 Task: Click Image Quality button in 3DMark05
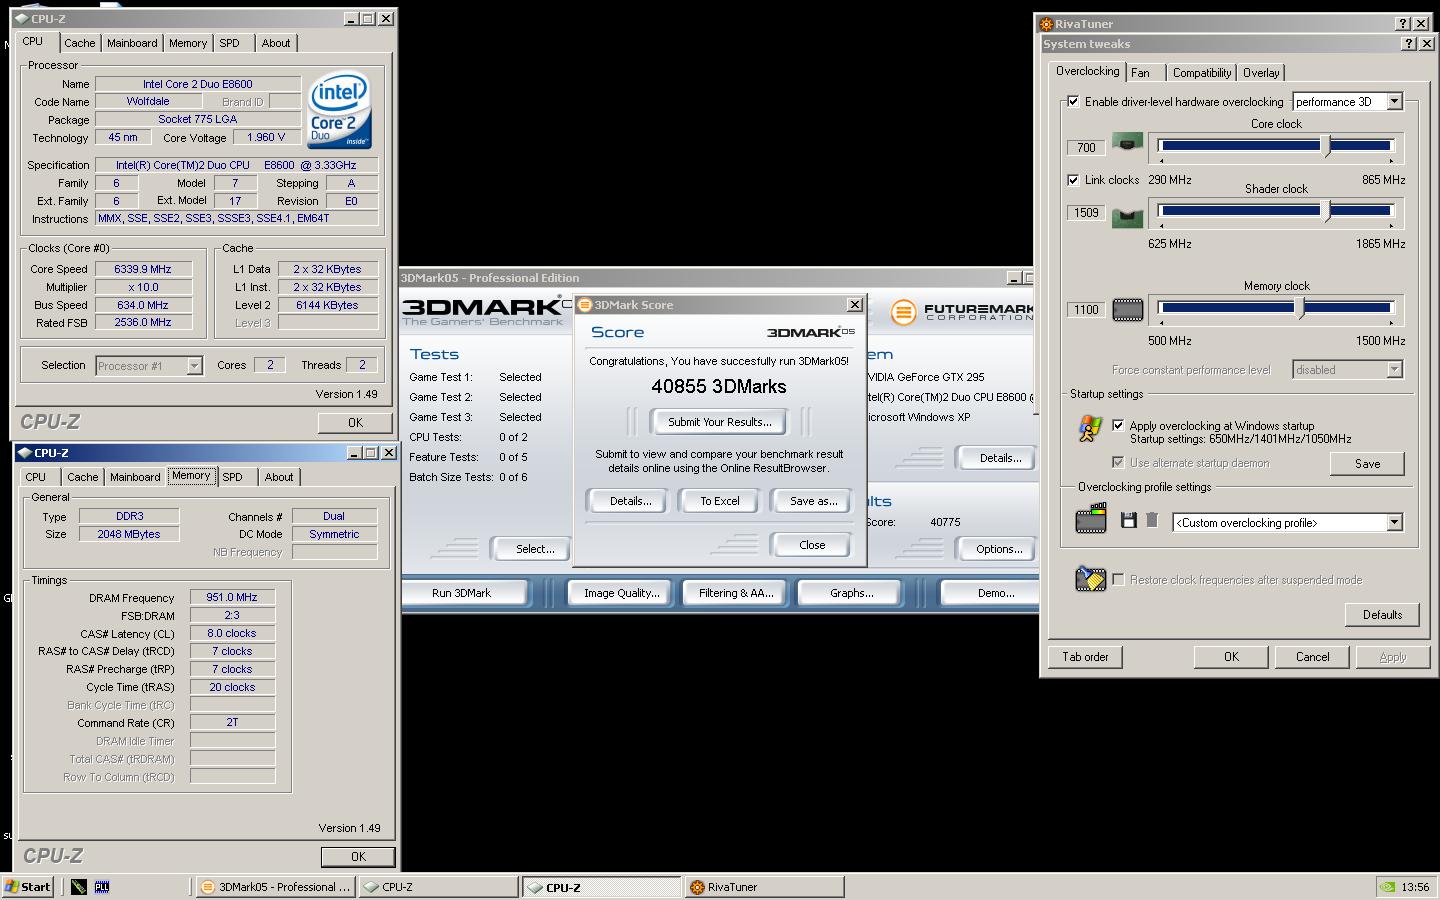(621, 593)
